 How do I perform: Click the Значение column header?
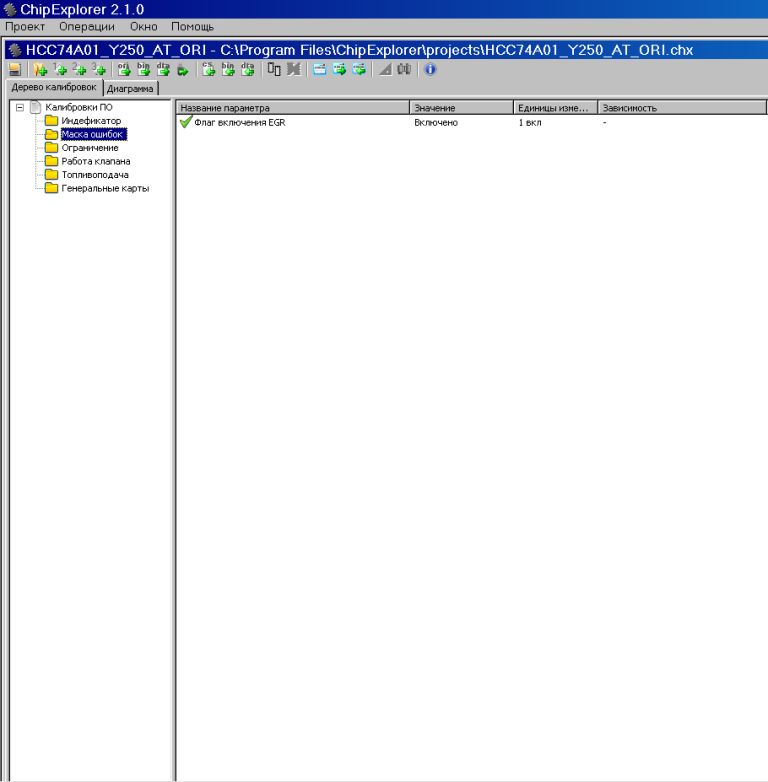tap(460, 107)
